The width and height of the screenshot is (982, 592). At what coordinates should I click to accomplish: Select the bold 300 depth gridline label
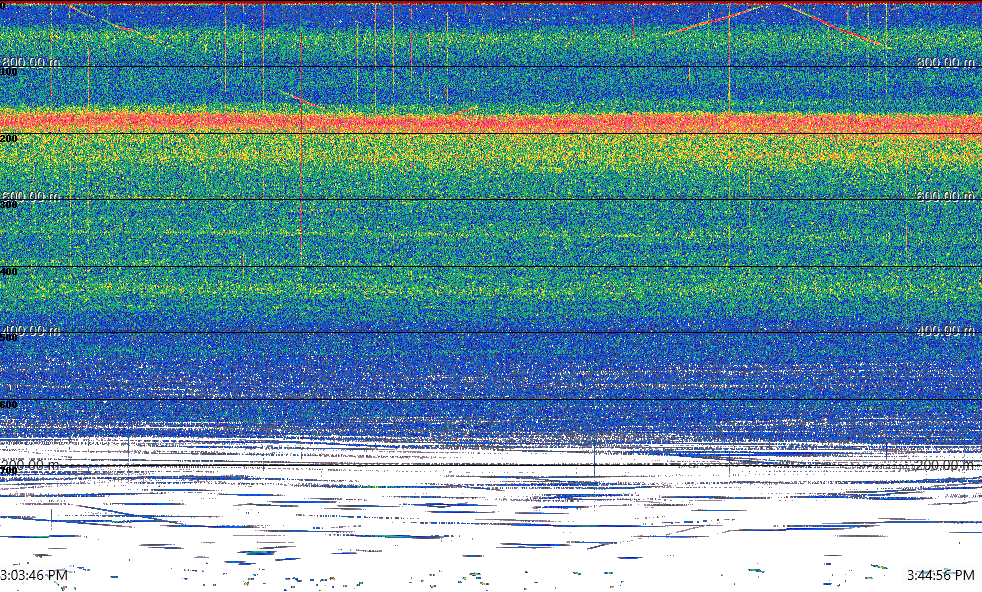[x=9, y=205]
